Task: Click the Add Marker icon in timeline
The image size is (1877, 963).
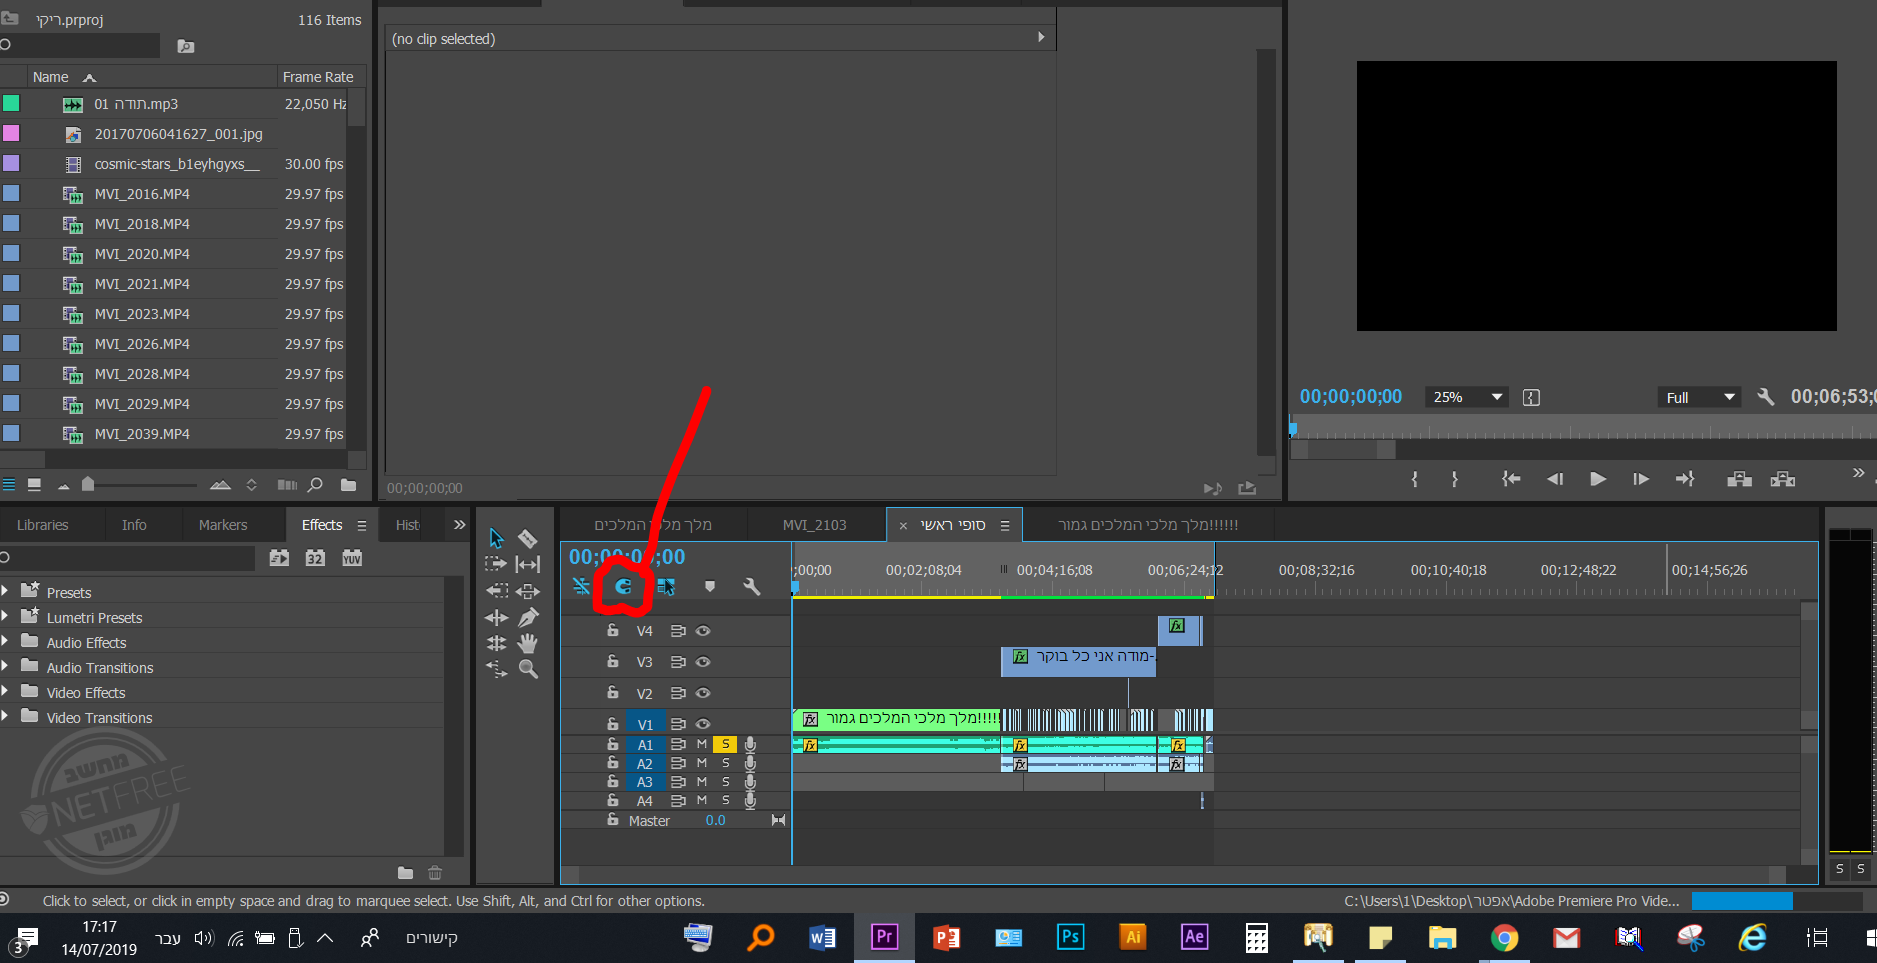Action: pyautogui.click(x=710, y=586)
